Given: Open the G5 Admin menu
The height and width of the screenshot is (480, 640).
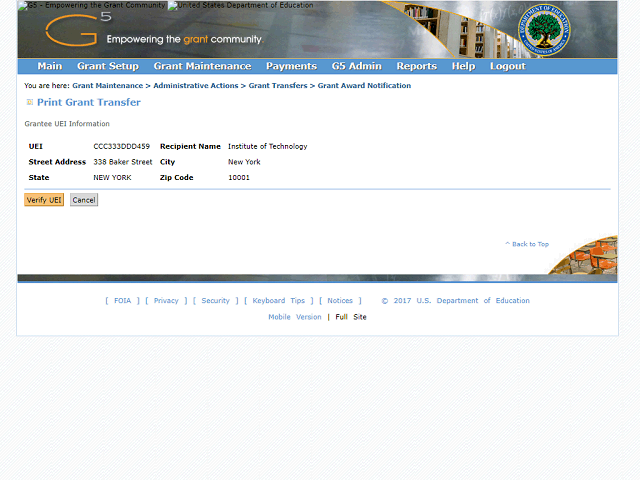Looking at the screenshot, I should pos(356,66).
